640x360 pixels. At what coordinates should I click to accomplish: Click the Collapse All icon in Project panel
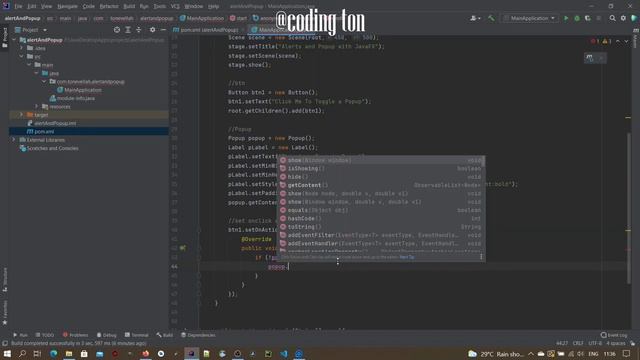click(x=138, y=30)
